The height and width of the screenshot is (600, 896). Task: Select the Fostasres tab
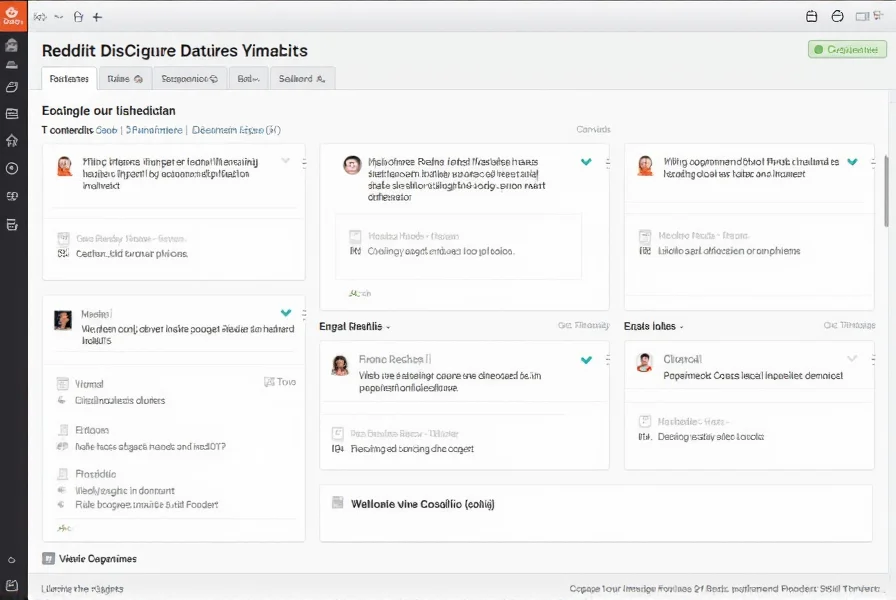pyautogui.click(x=69, y=78)
